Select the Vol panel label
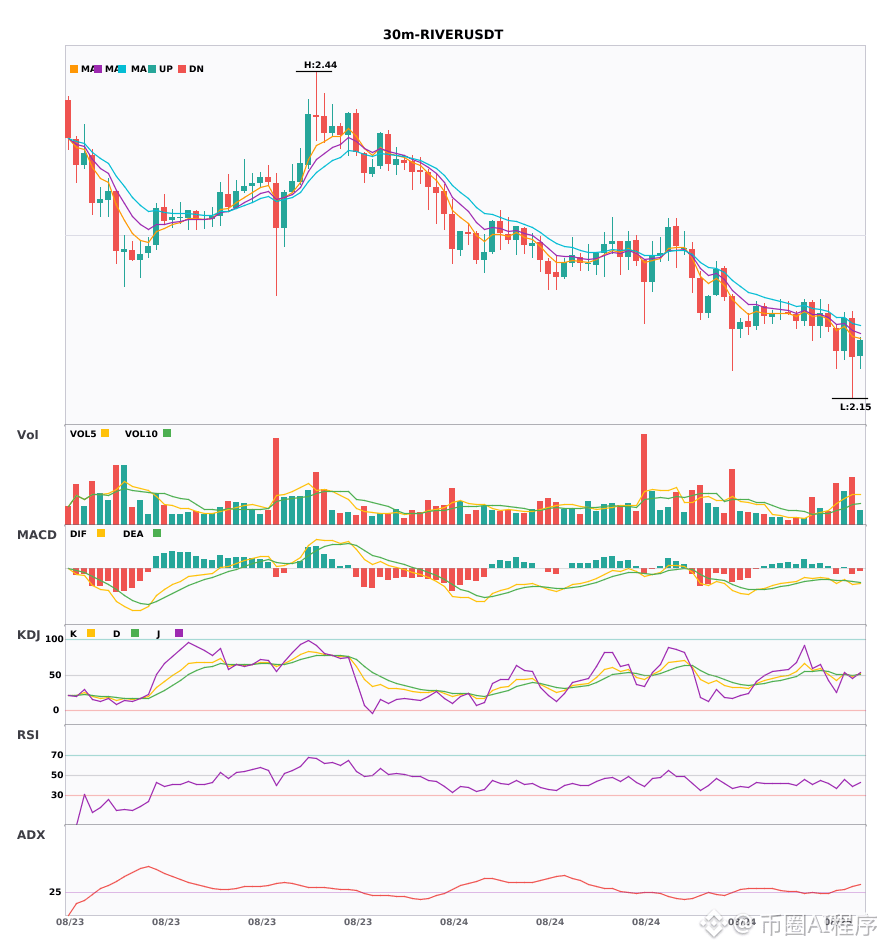 coord(27,434)
